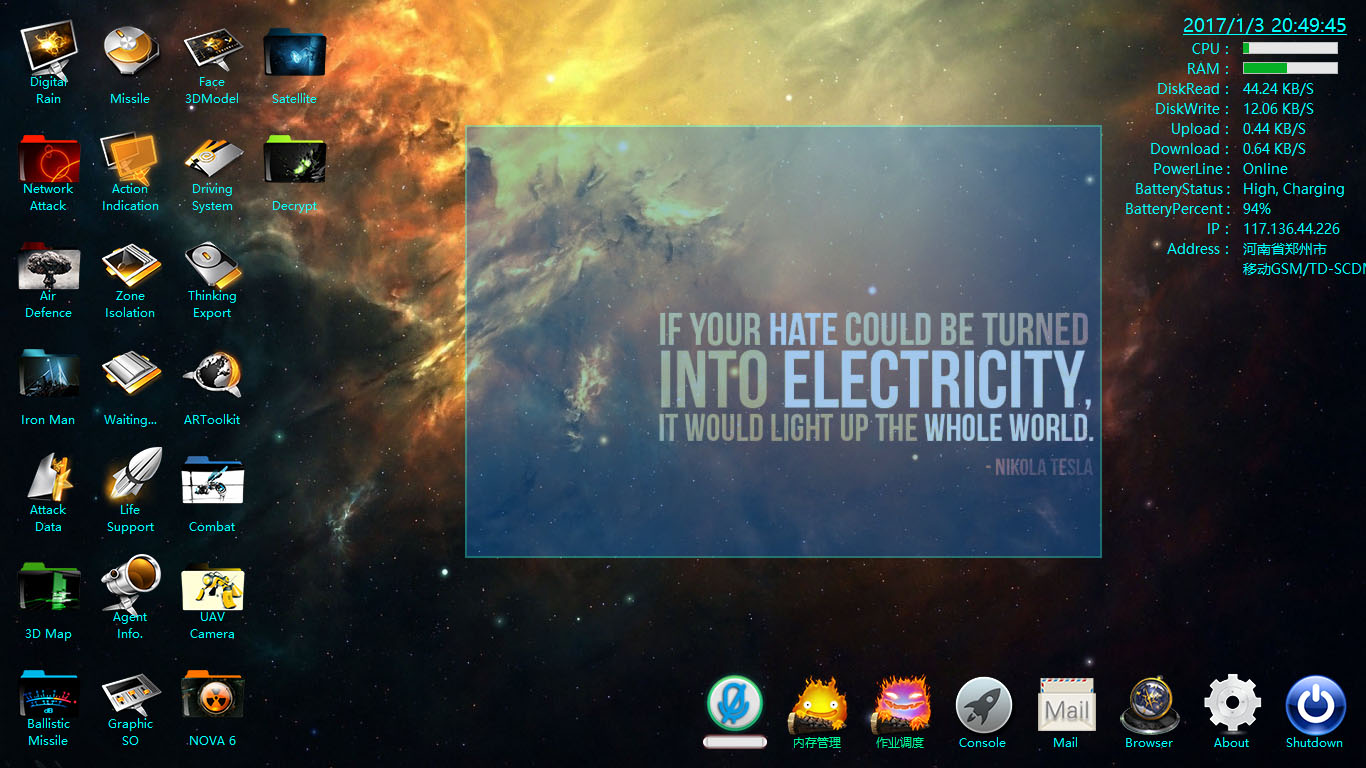This screenshot has height=768, width=1366.
Task: Click the 'High, Charging' battery status
Action: tap(1294, 189)
